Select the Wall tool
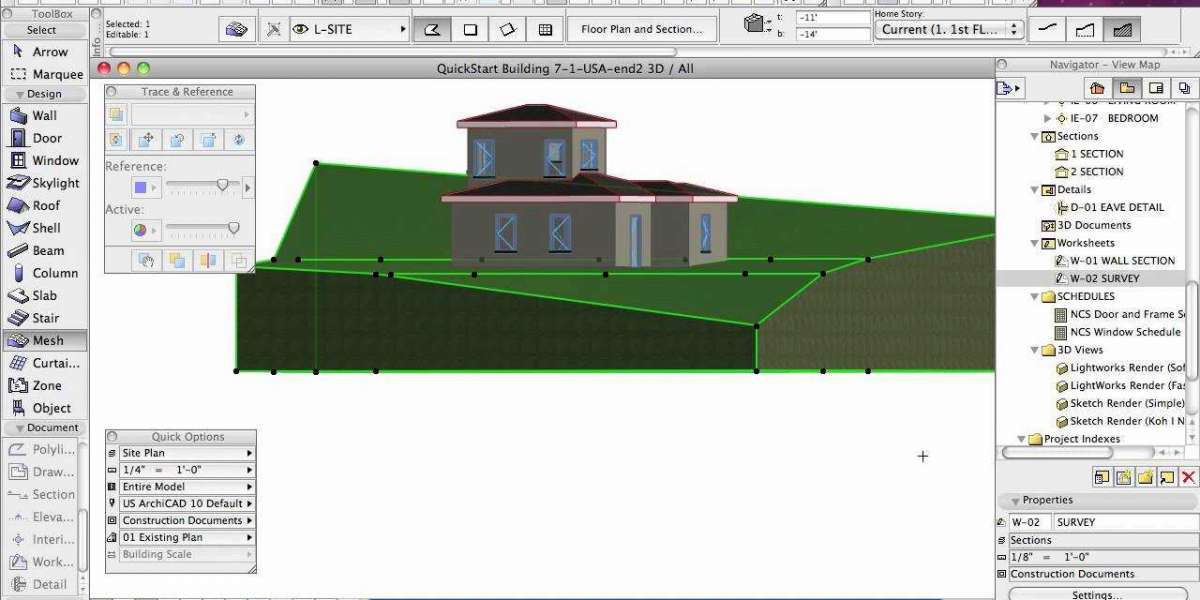Viewport: 1200px width, 600px height. click(x=44, y=115)
